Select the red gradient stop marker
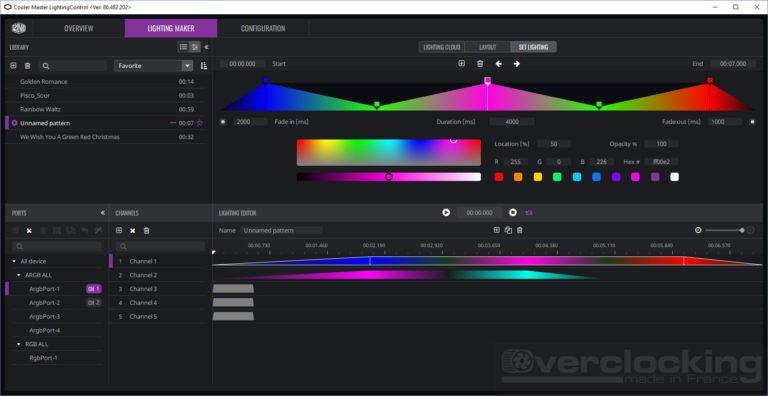 click(x=710, y=80)
